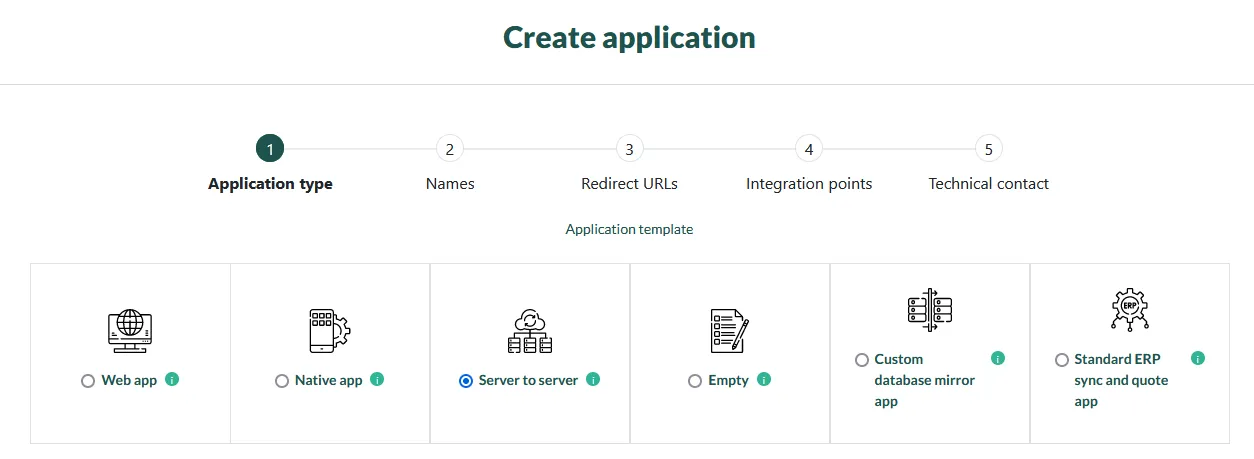Click the Server to server cloud icon
The image size is (1254, 459).
tap(530, 331)
